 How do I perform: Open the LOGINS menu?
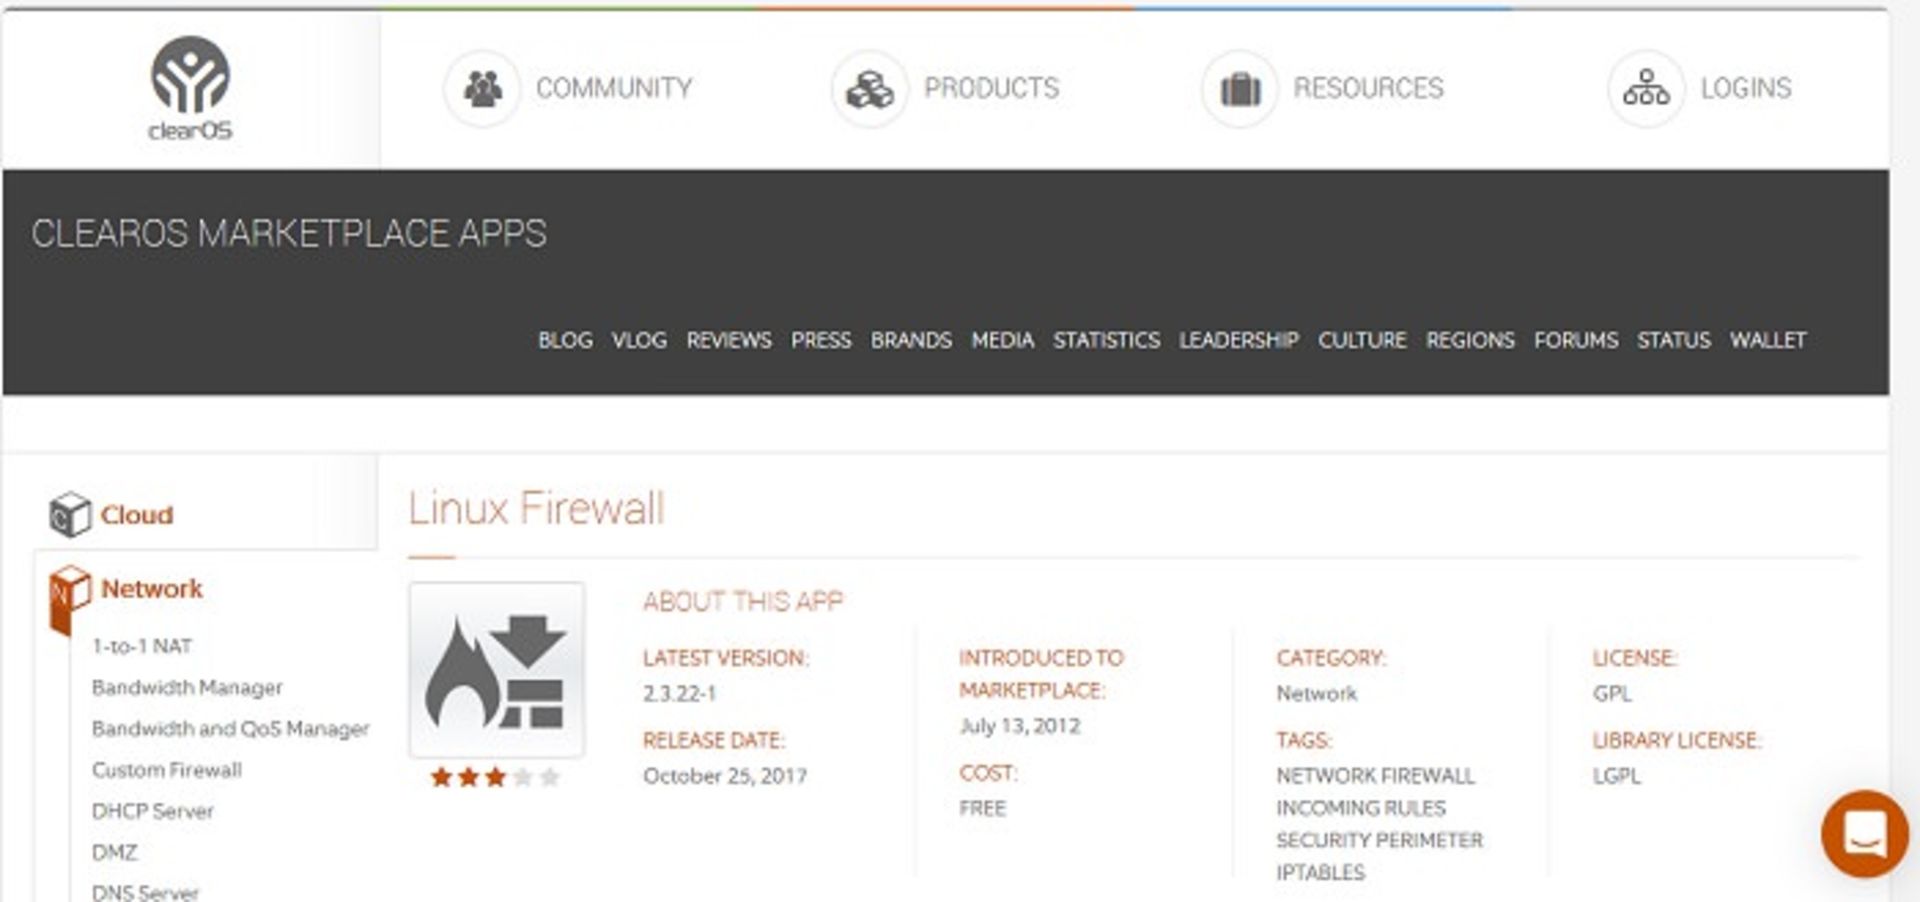(1746, 88)
